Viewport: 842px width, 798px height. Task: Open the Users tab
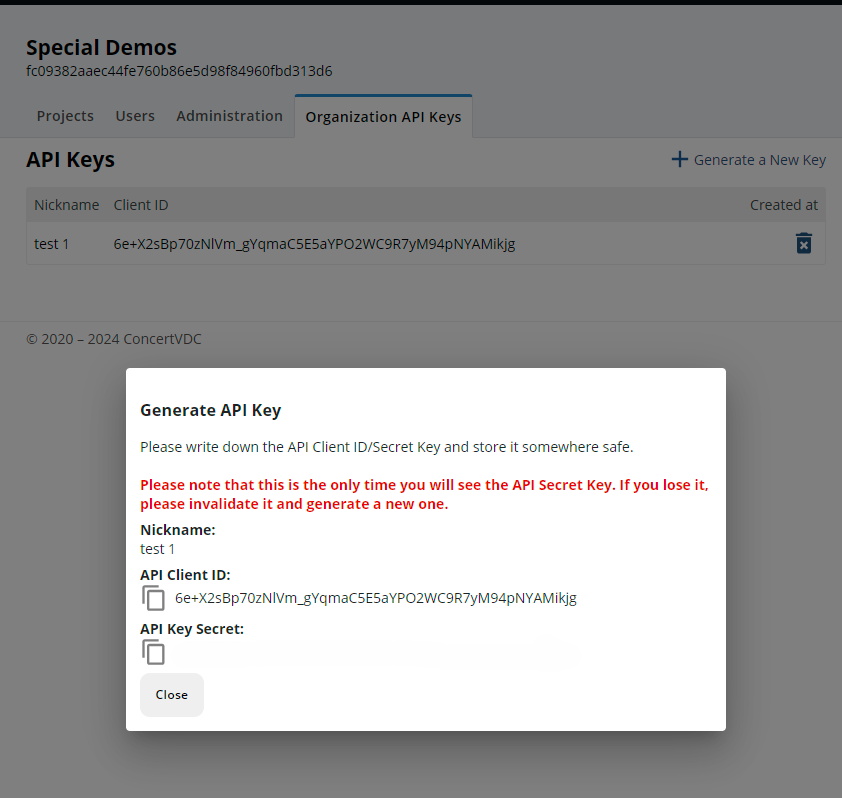pos(135,116)
